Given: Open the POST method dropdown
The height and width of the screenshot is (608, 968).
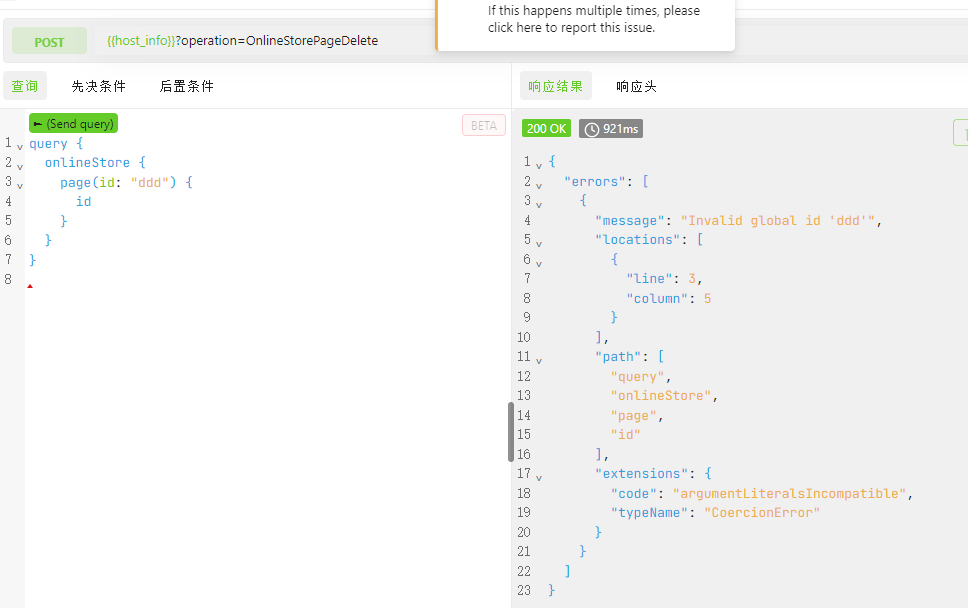Looking at the screenshot, I should coord(49,42).
